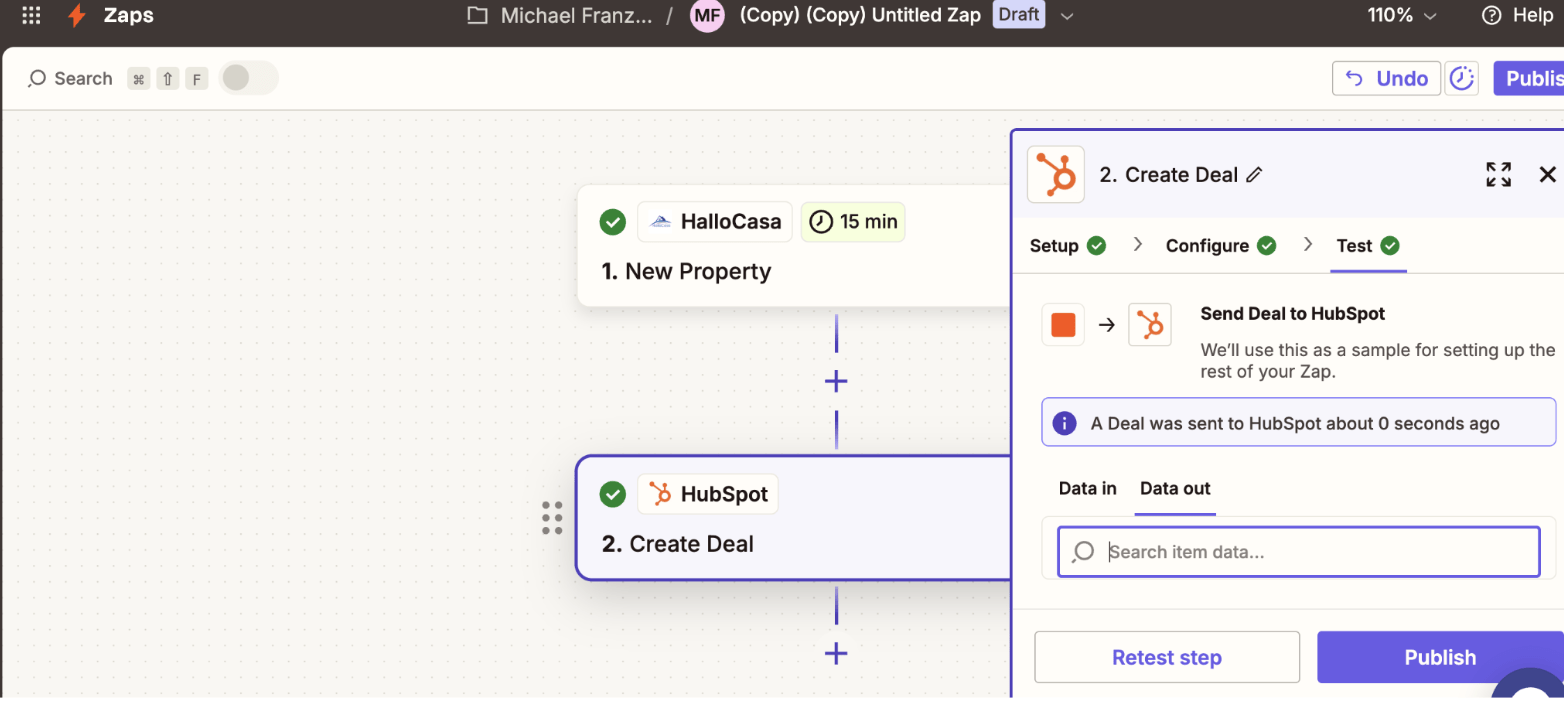Click the magnifier in item data search
1564x706 pixels.
pos(1083,552)
